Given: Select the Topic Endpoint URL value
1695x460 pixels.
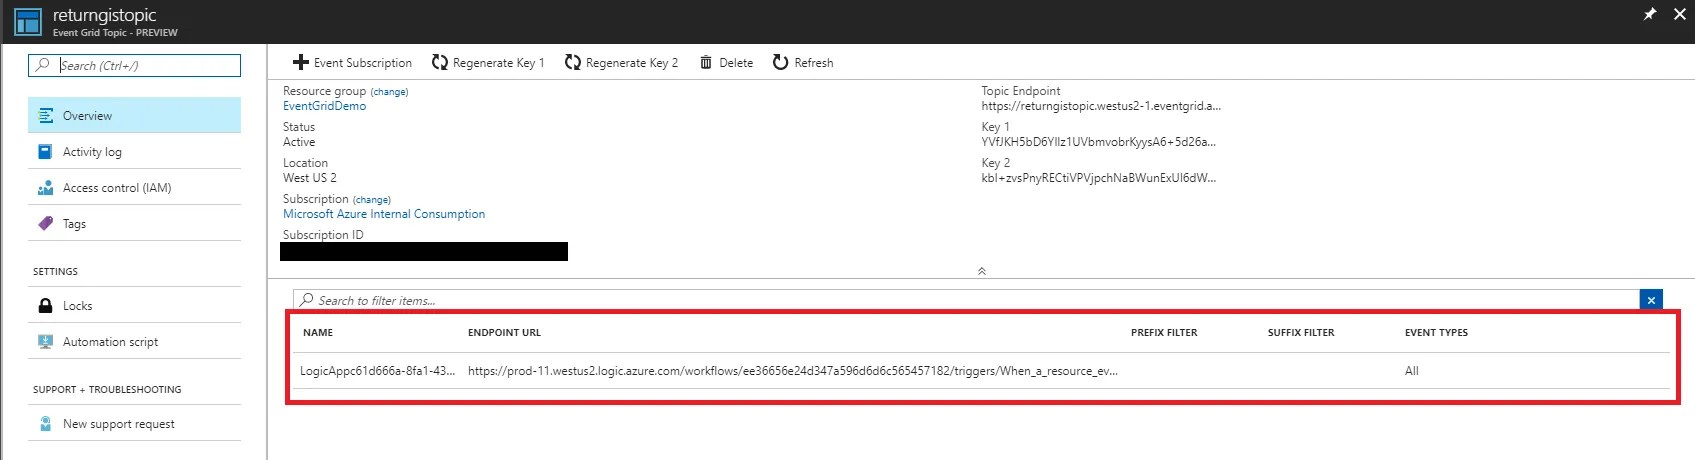Looking at the screenshot, I should (x=1101, y=106).
